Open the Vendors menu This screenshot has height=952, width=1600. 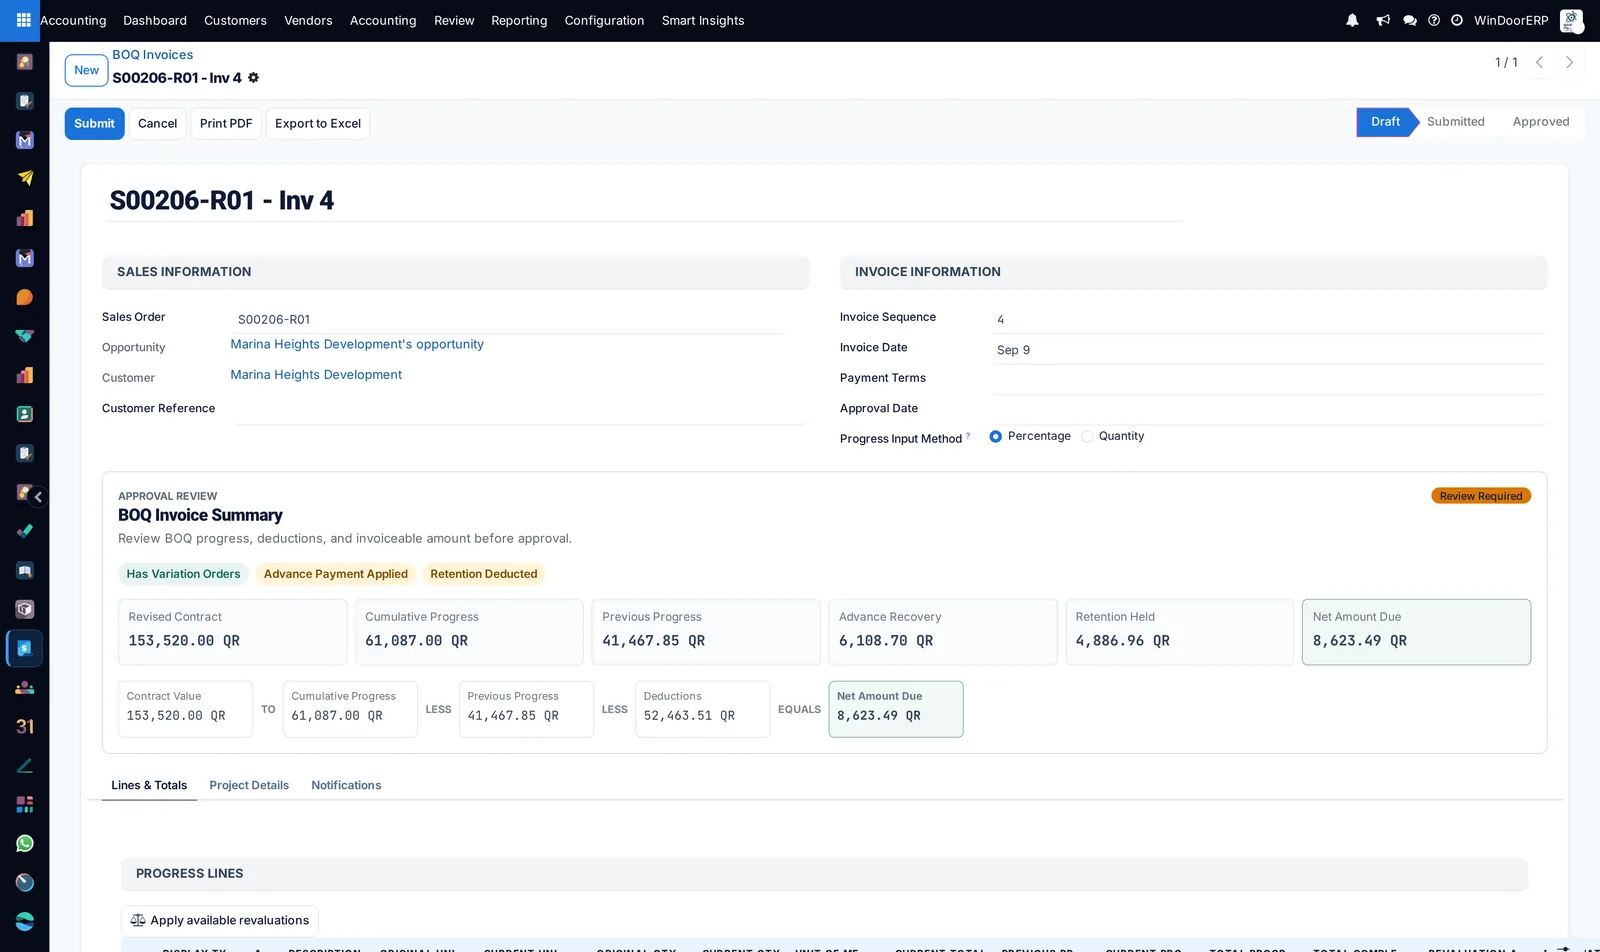[308, 20]
